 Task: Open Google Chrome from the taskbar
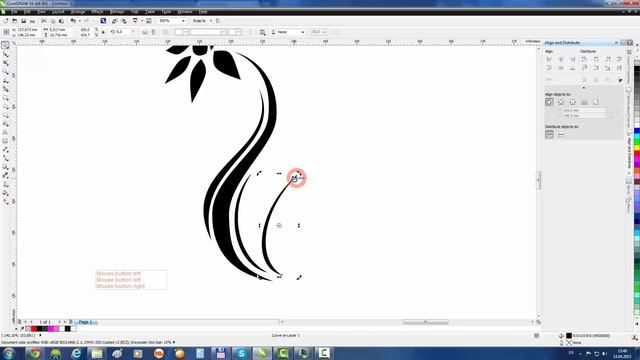[x=35, y=353]
